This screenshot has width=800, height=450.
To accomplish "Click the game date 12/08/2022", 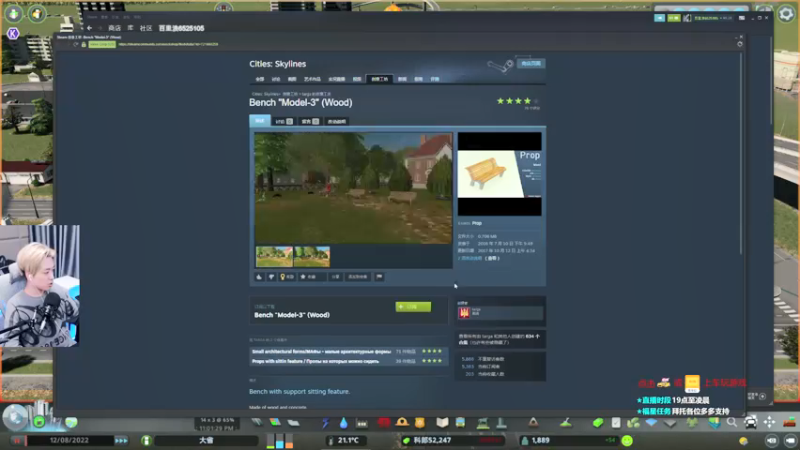I will [69, 440].
